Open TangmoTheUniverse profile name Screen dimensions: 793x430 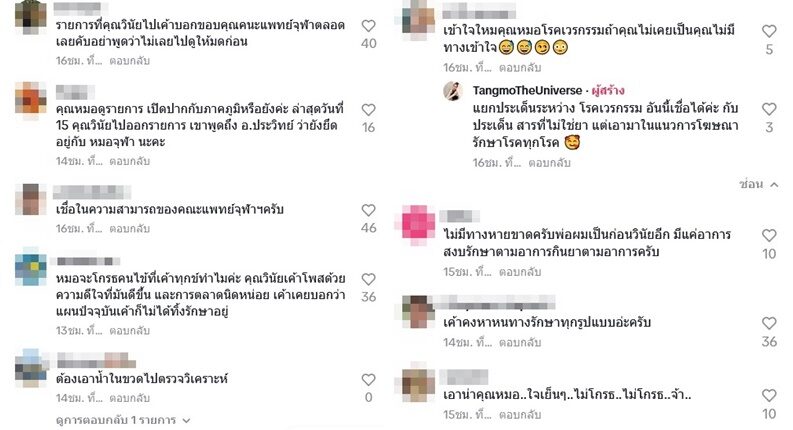coord(527,91)
